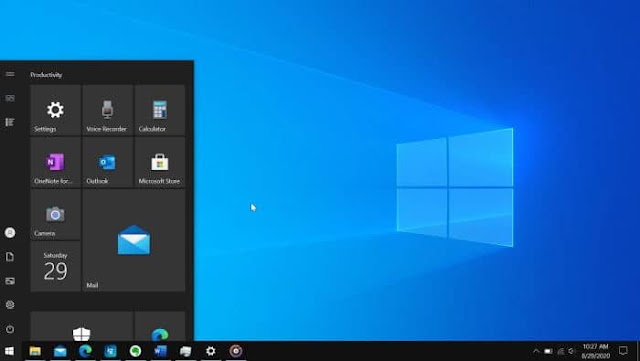Open Mail from the taskbar
Screen dimensions: 640x361
tap(60, 351)
